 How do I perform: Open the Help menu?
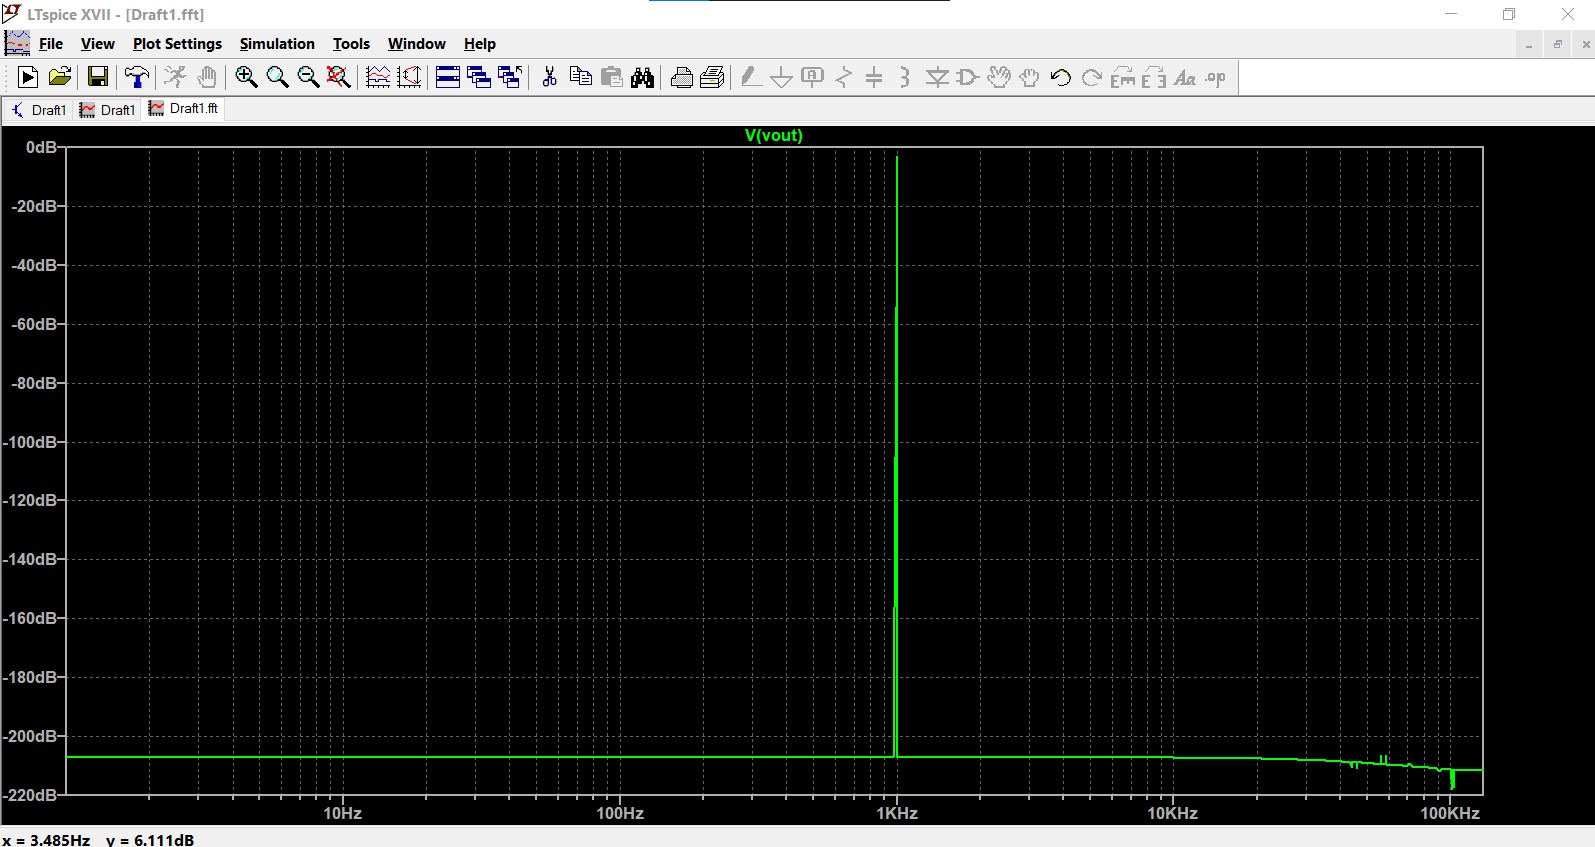[x=480, y=44]
